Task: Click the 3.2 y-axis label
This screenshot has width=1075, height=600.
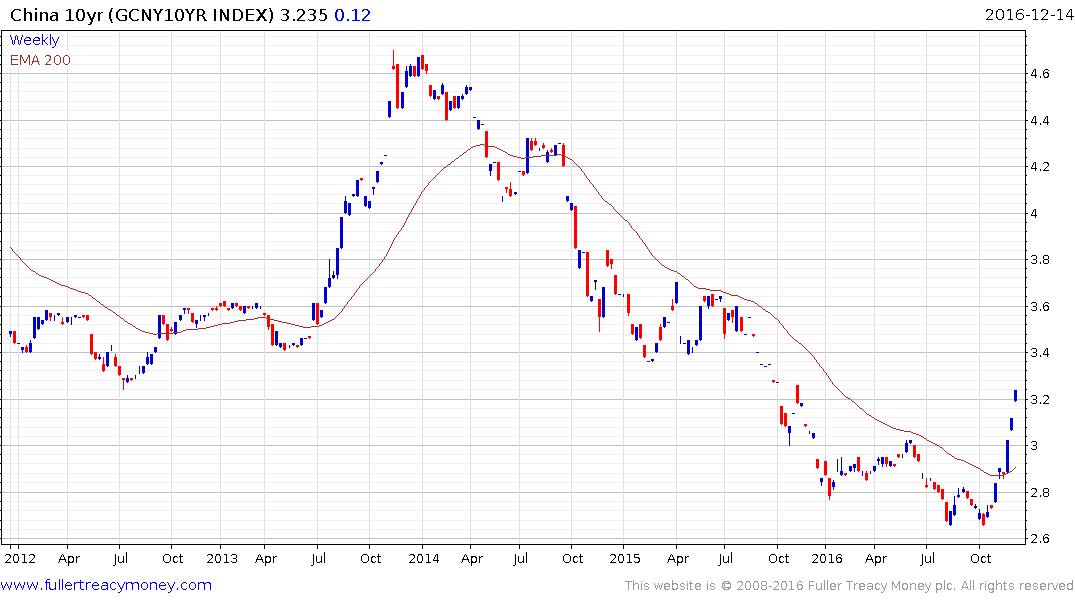Action: click(1039, 399)
